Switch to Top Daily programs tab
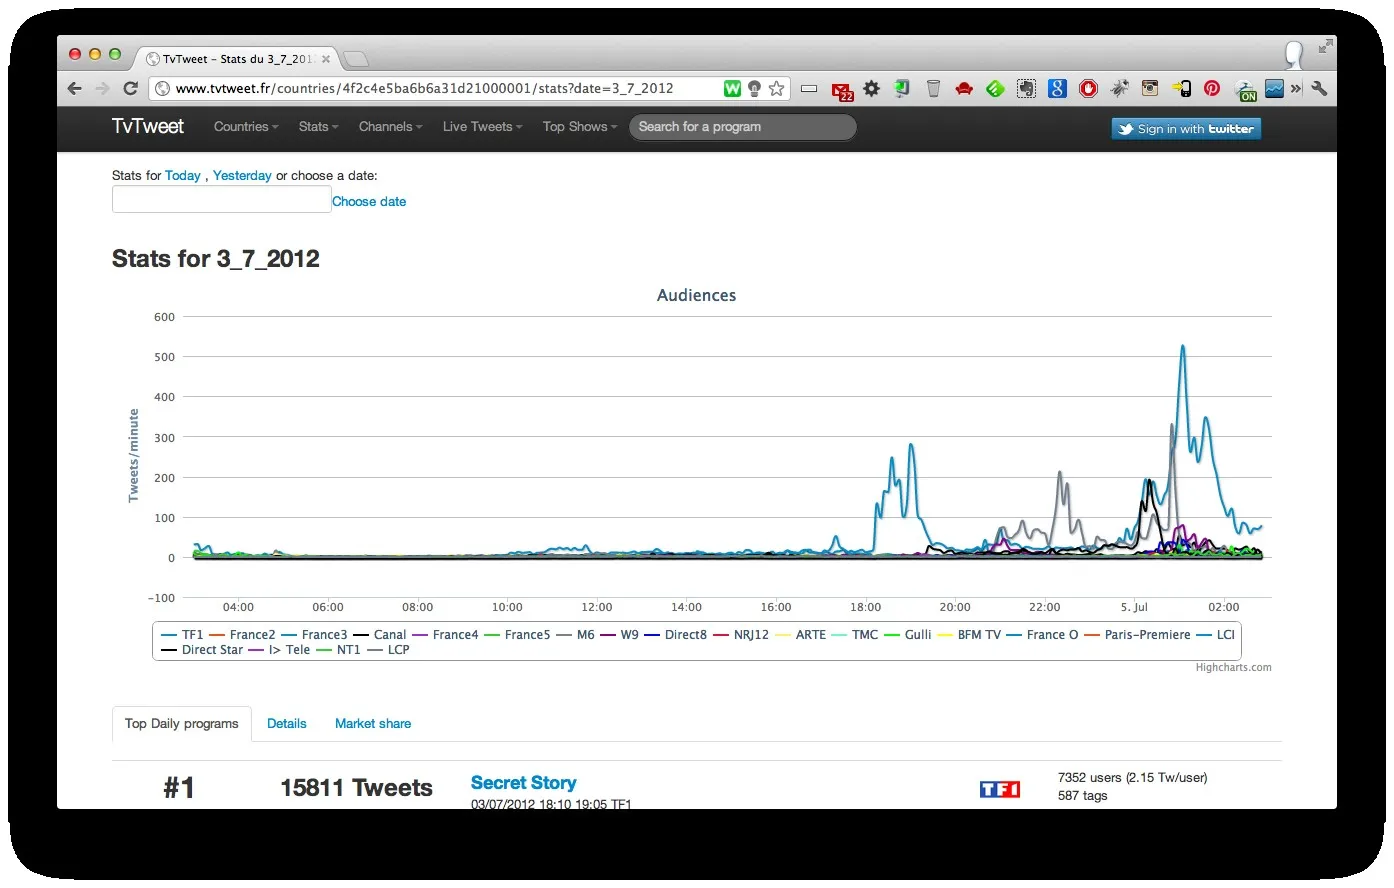 click(x=182, y=723)
